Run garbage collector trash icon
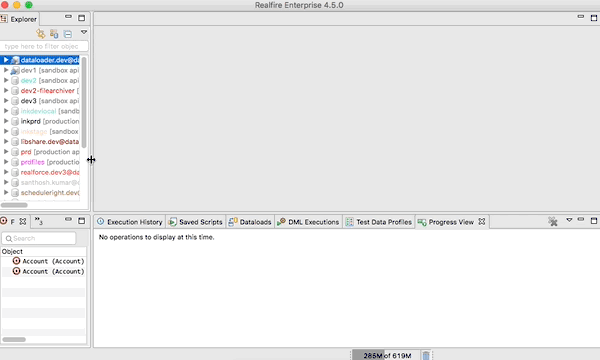 pyautogui.click(x=426, y=355)
